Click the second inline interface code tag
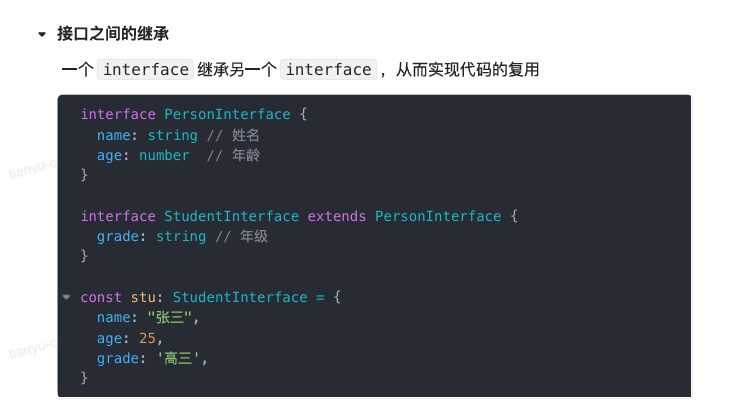 (328, 69)
